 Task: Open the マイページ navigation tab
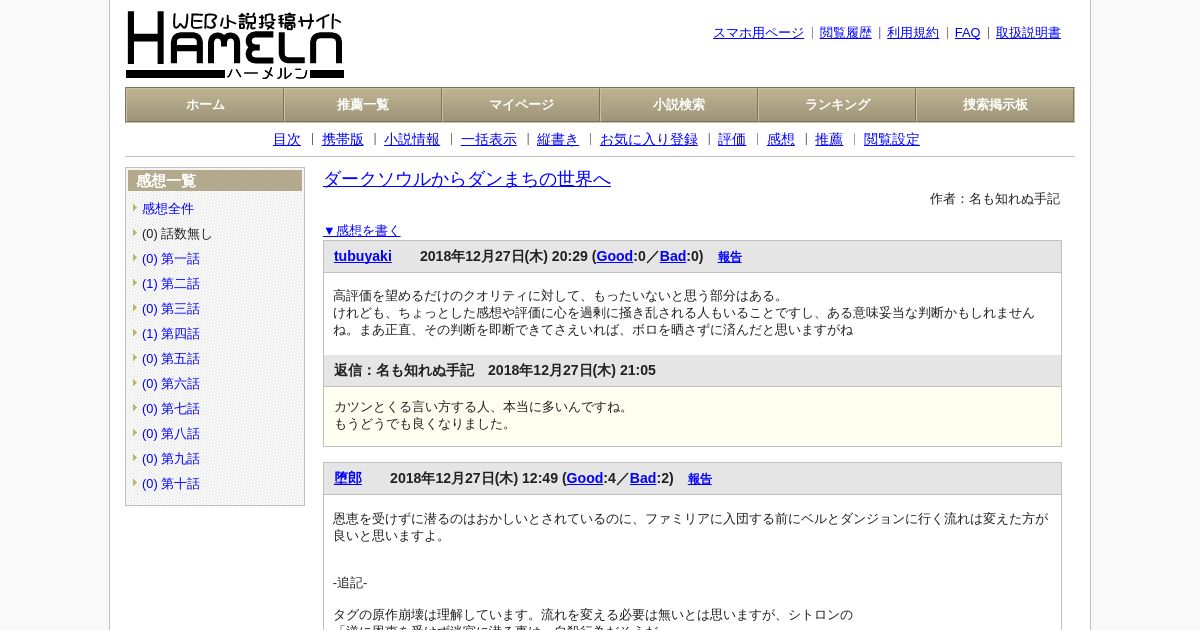tap(521, 105)
